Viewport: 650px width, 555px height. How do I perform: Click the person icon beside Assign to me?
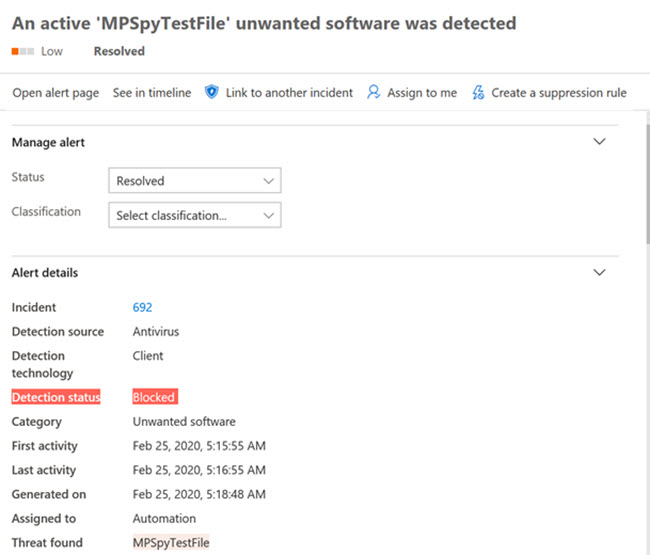[x=373, y=92]
